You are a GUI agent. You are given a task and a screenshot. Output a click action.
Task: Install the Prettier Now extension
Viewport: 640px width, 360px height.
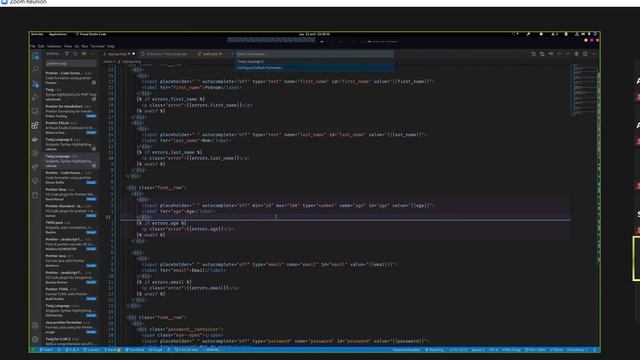(x=91, y=199)
